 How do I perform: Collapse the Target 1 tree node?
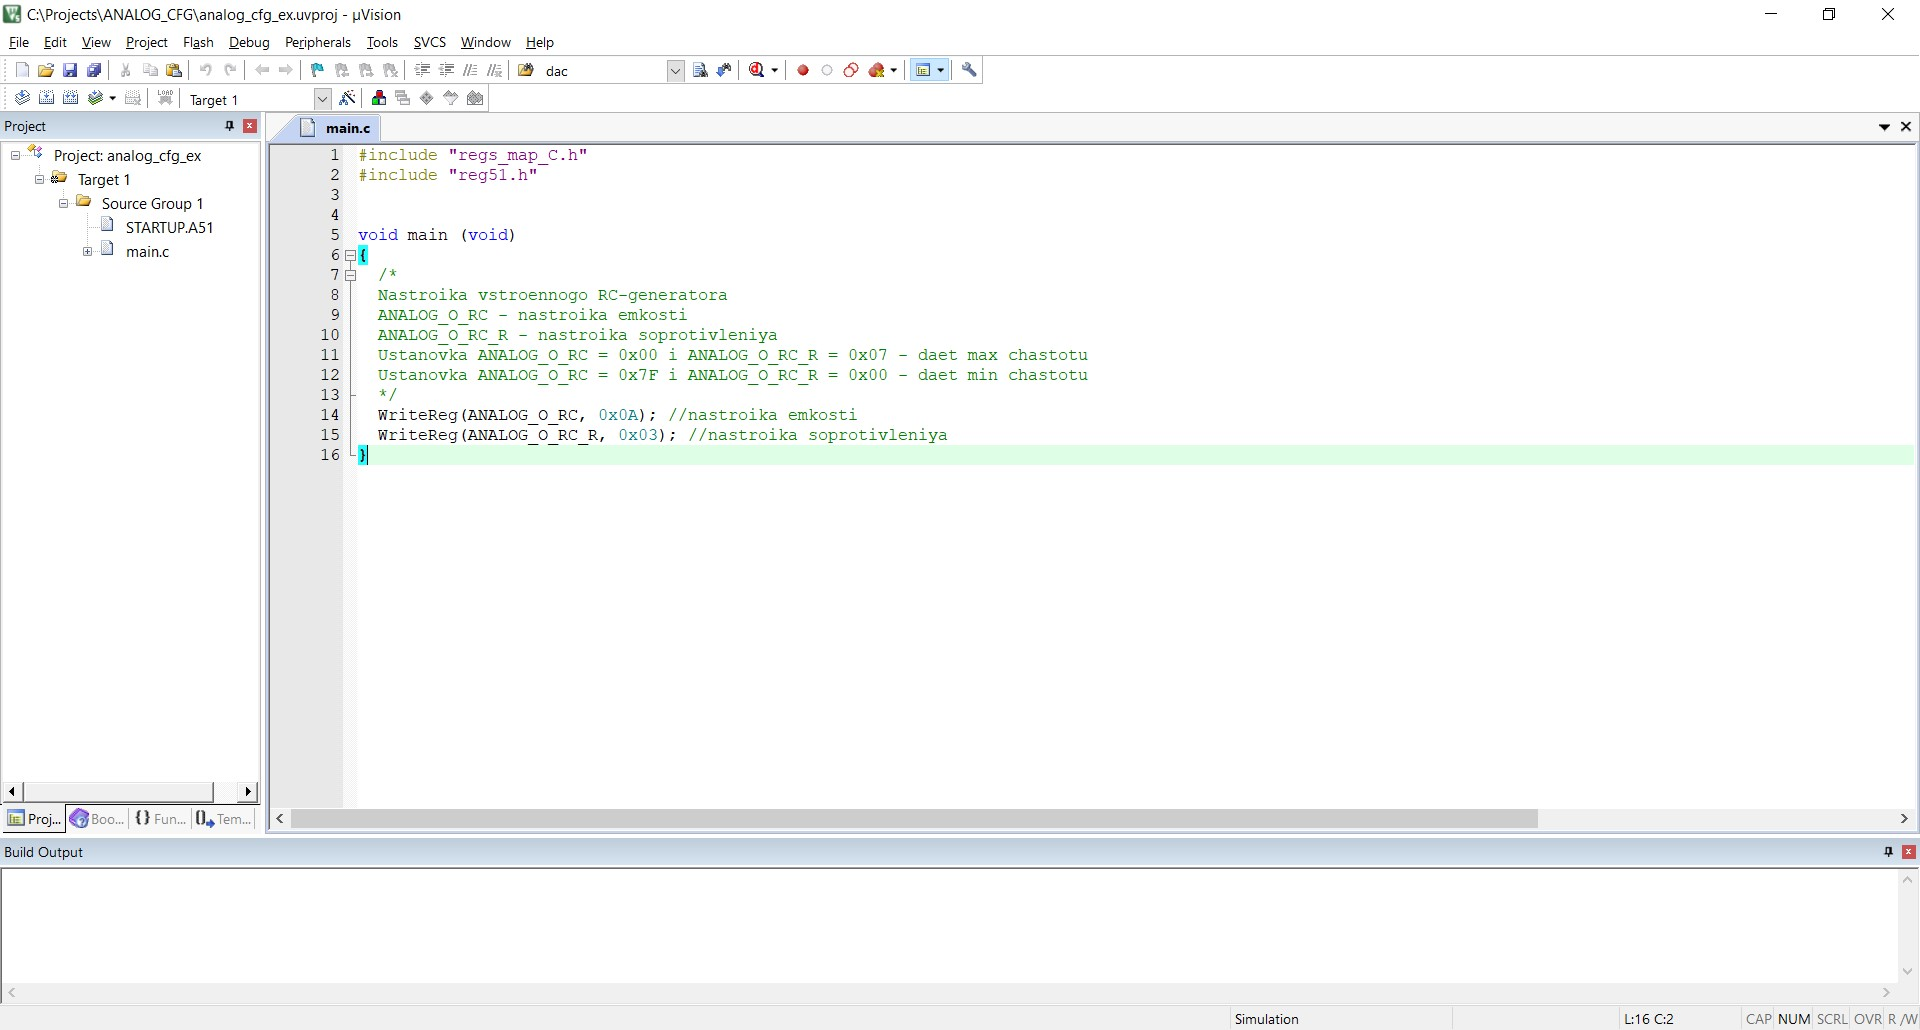pyautogui.click(x=40, y=179)
